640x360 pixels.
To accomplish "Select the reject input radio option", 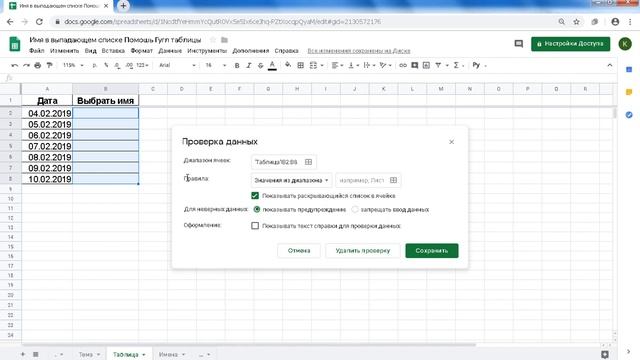I will point(355,209).
